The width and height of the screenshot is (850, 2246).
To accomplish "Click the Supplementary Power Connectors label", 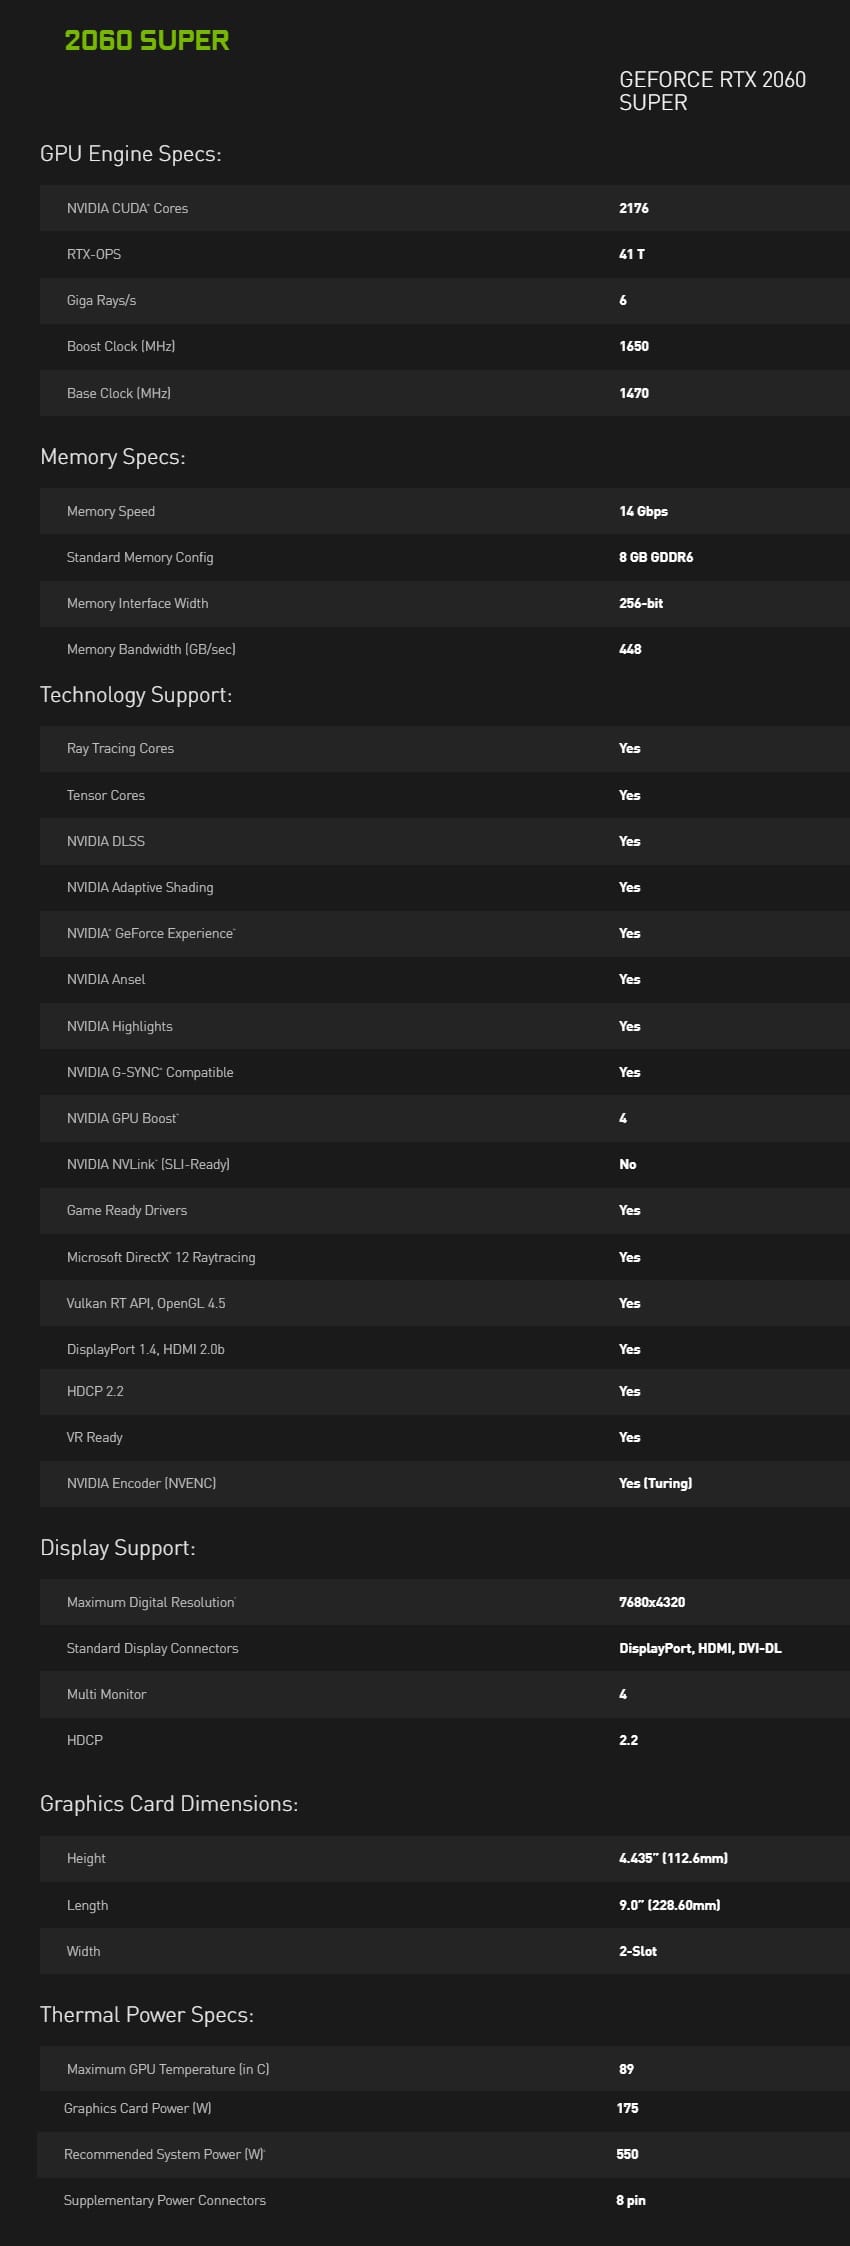I will tap(165, 2200).
